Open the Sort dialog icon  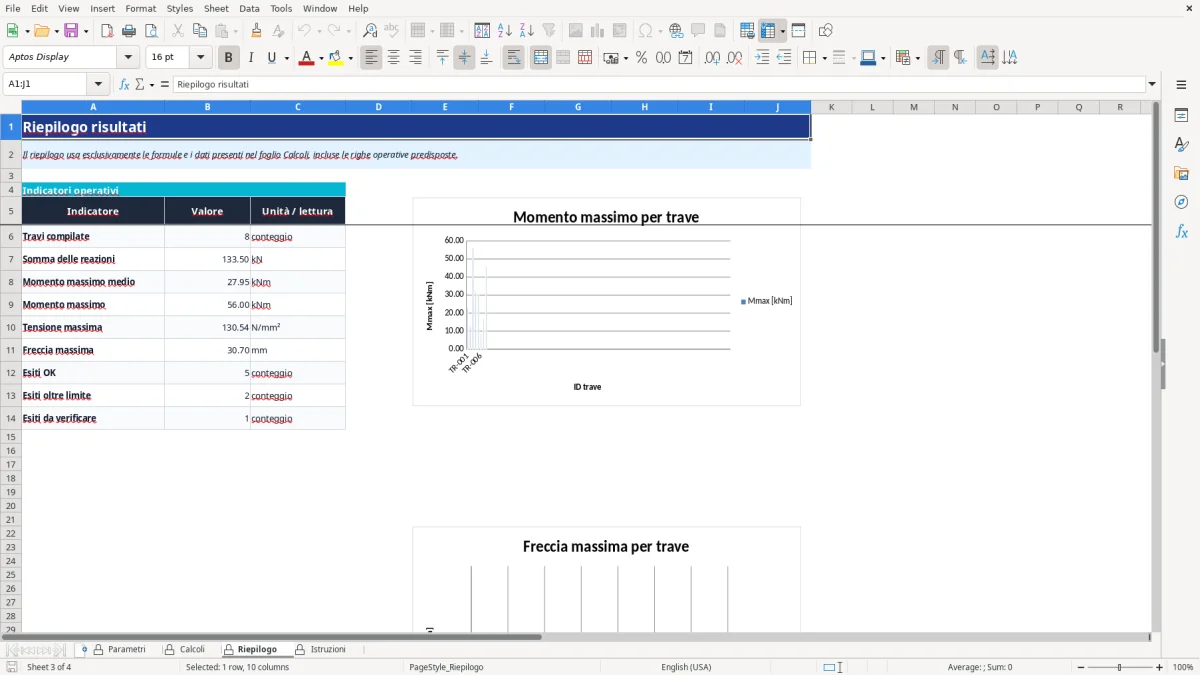482,31
